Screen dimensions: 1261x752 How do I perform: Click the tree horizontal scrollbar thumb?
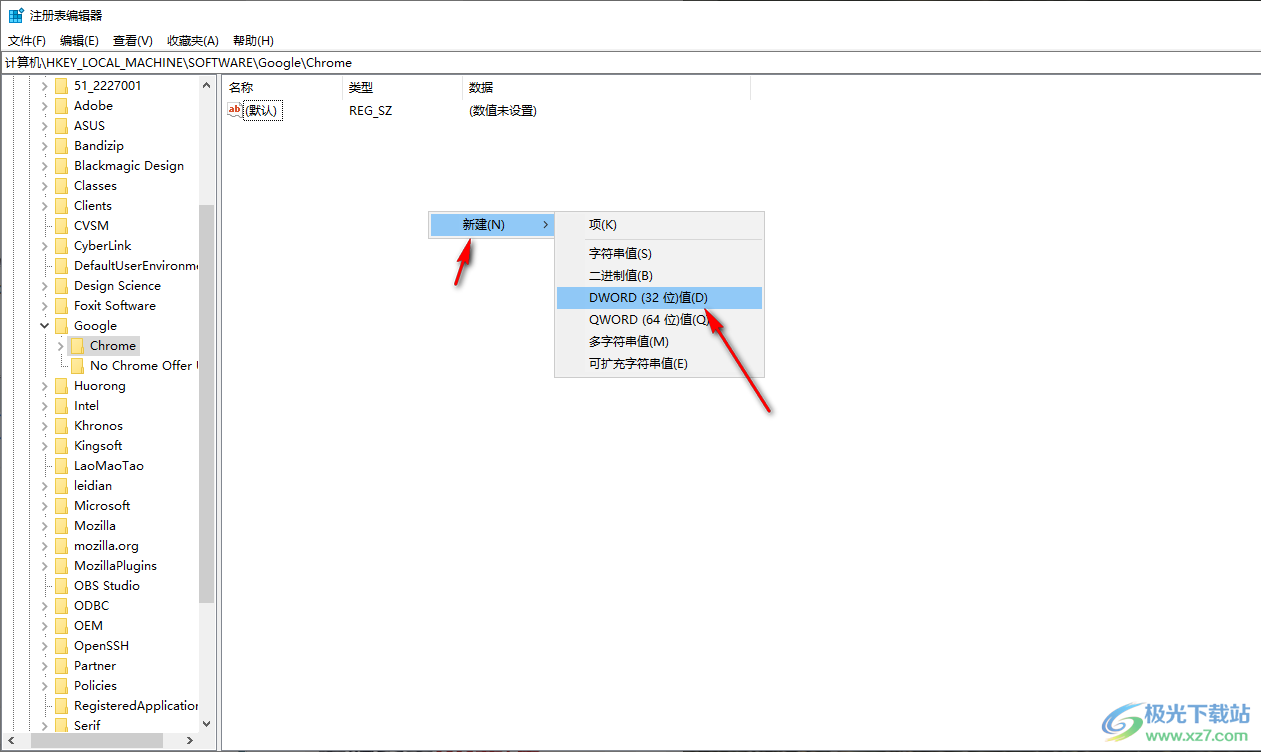[96, 741]
